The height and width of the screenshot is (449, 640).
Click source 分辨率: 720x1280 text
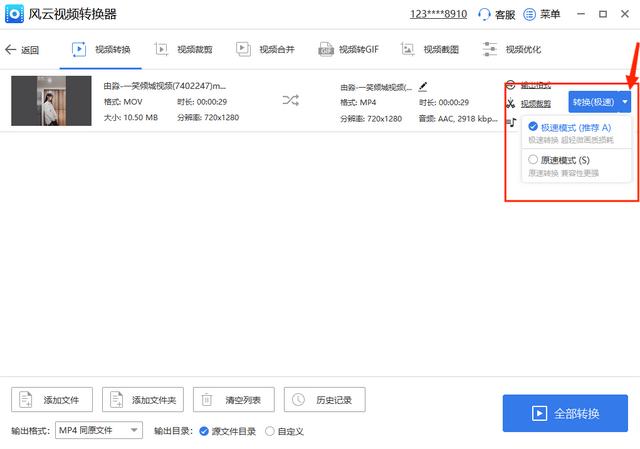click(208, 118)
